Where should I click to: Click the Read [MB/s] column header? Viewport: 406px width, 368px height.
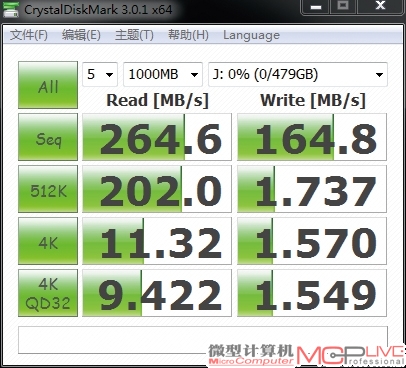point(157,100)
